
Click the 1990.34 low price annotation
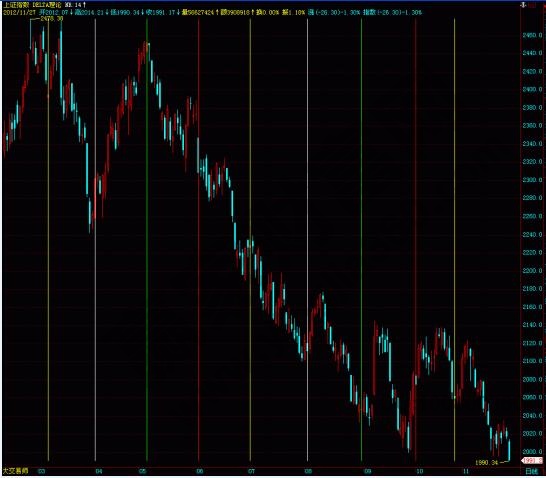click(487, 463)
